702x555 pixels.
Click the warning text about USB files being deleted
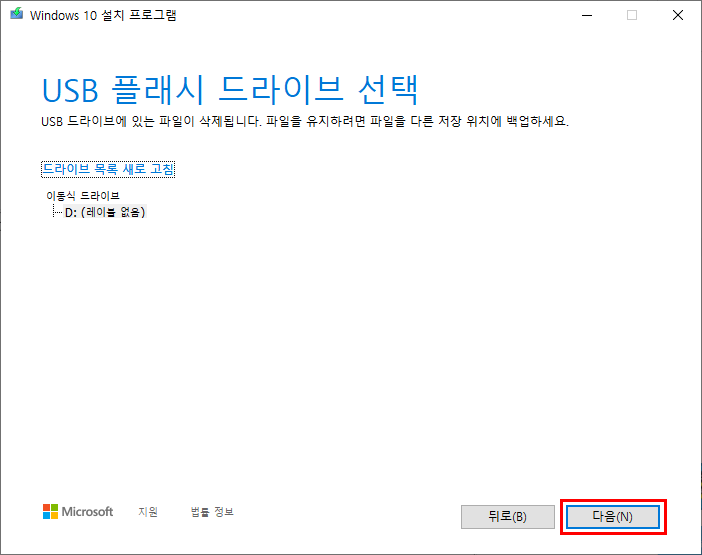(305, 121)
